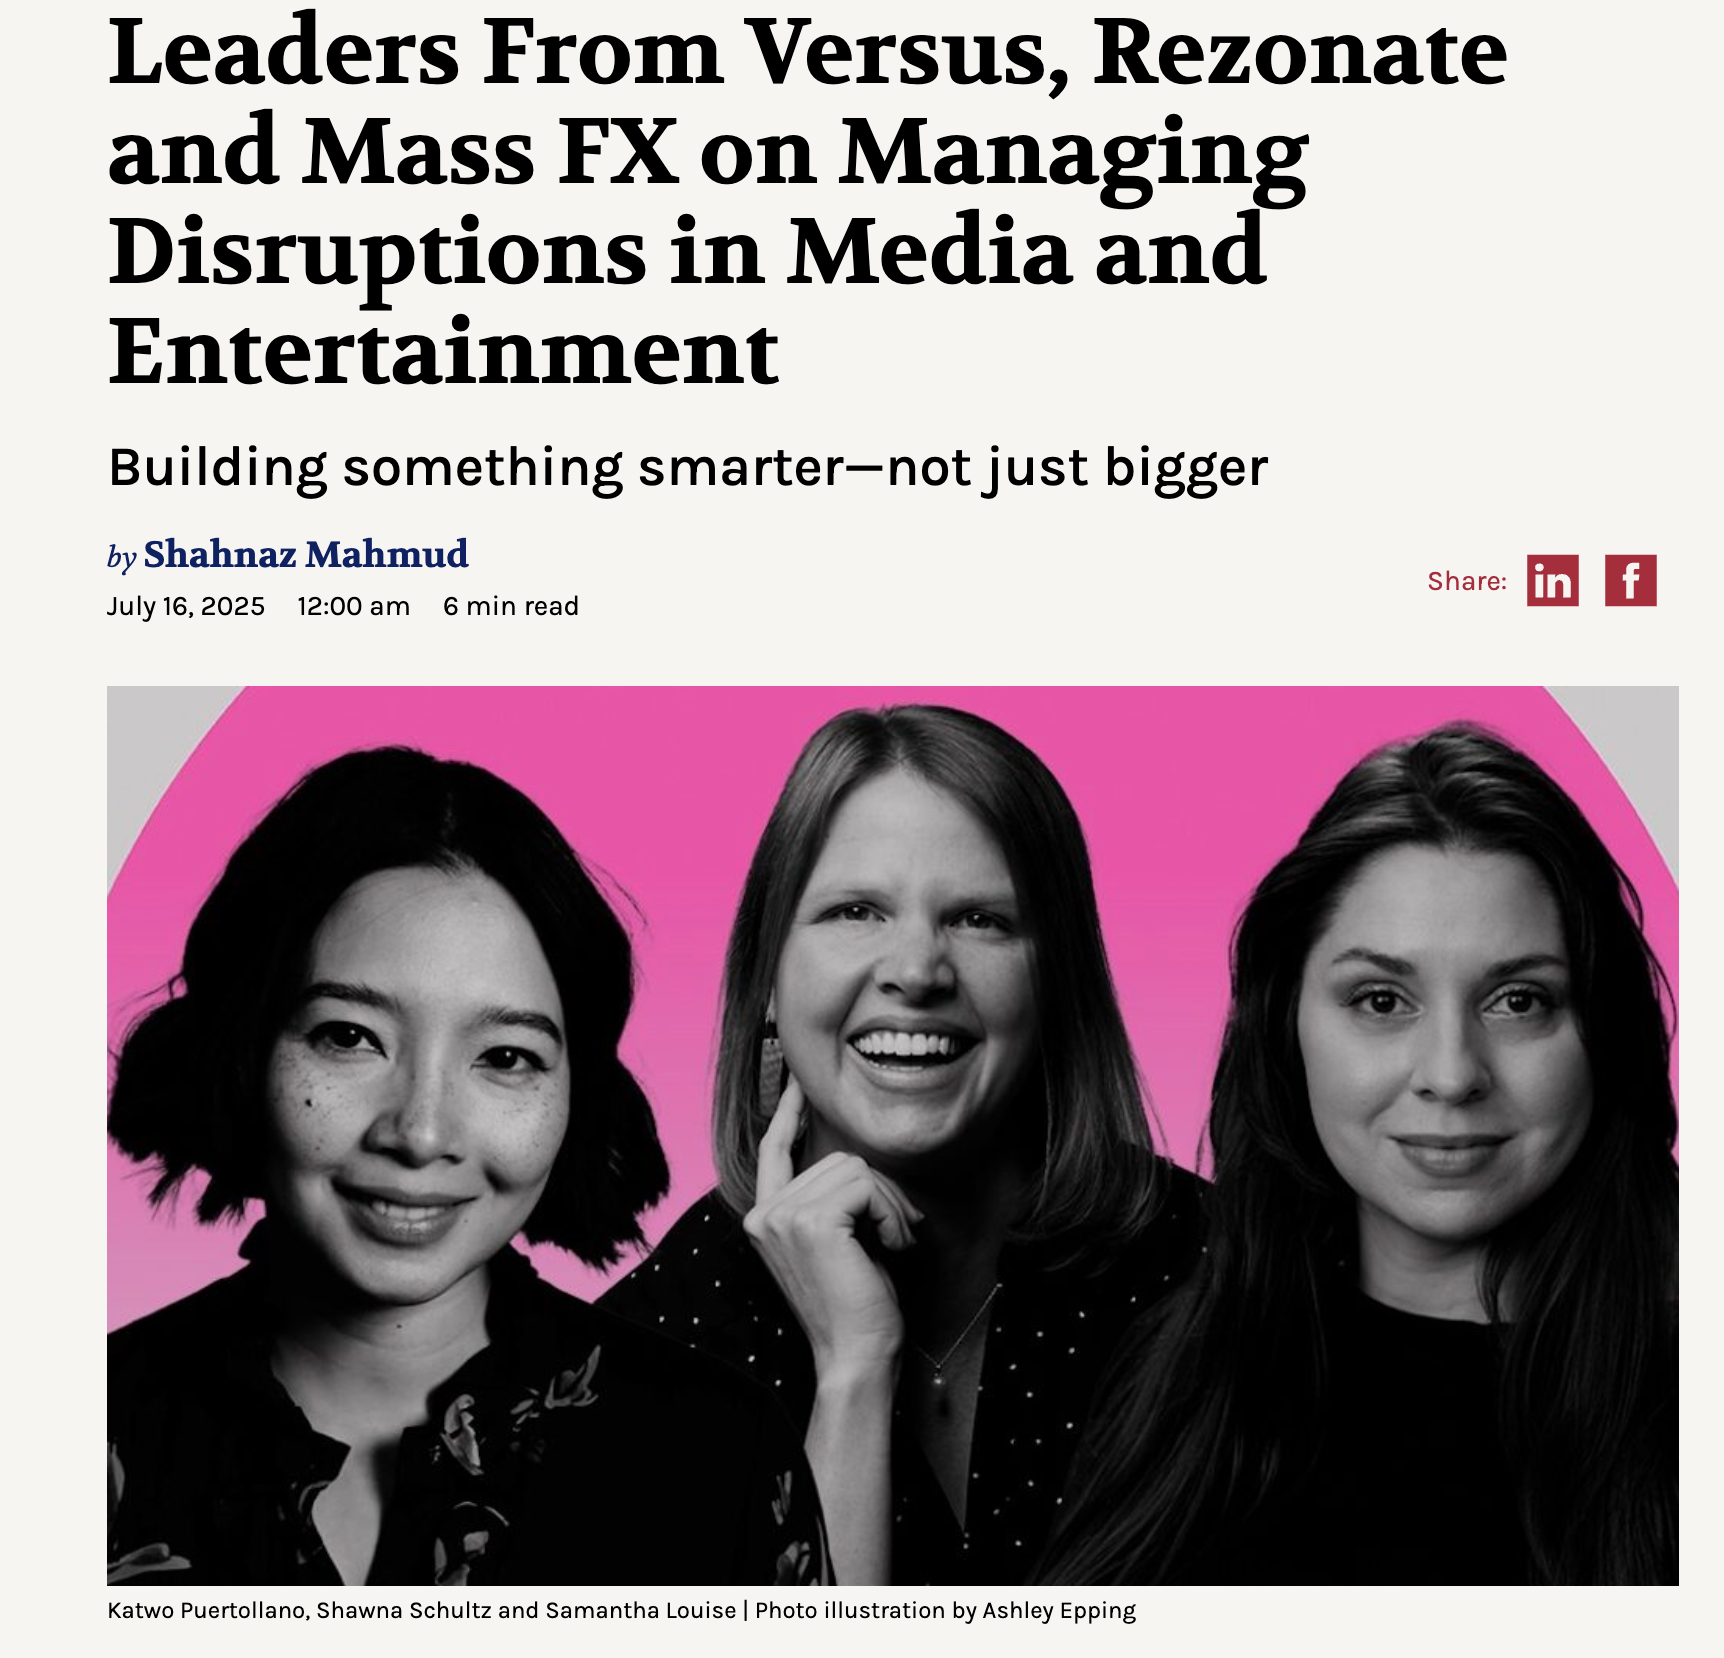Click the 12:00 am timestamp

(x=353, y=606)
